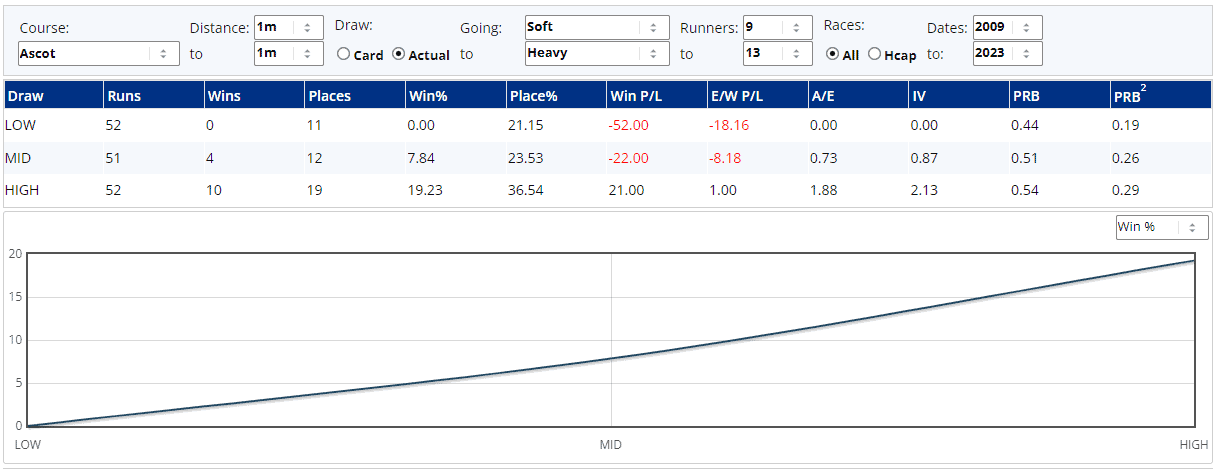Open the end date dropdown showing 2023
Image resolution: width=1218 pixels, height=469 pixels.
(1007, 53)
